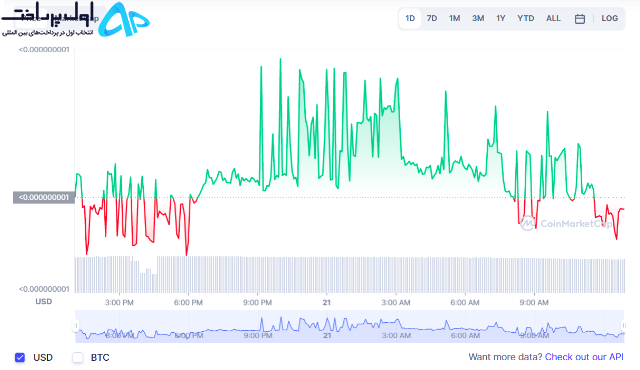Grab the left range slider handle
Viewport: 640px width, 370px height.
76,326
